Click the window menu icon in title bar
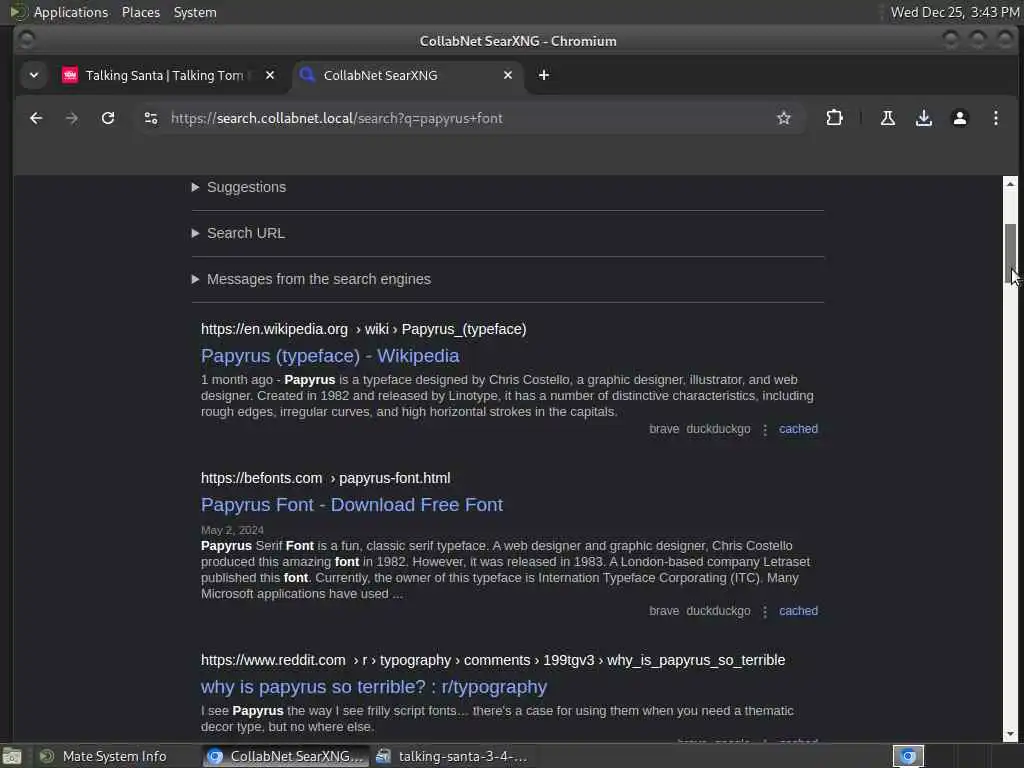 tap(26, 40)
